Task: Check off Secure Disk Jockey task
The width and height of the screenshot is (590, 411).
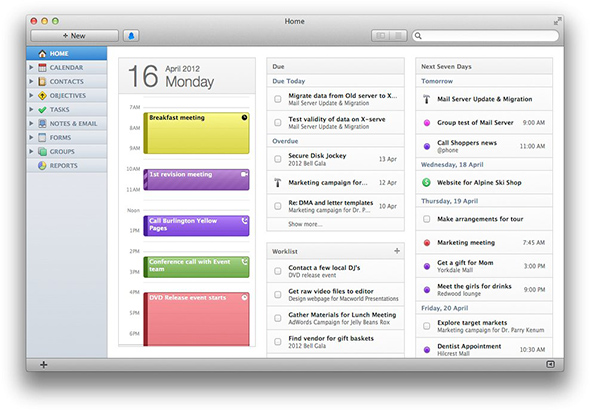Action: tap(278, 159)
